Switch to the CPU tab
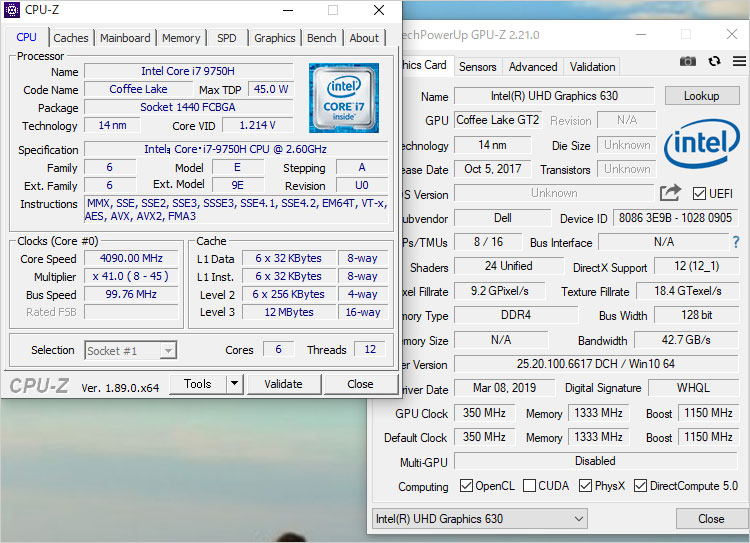 click(x=26, y=37)
